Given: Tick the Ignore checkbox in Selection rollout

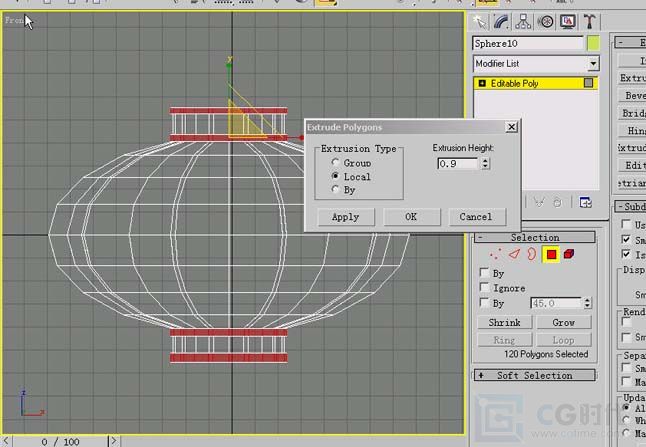Looking at the screenshot, I should tap(485, 288).
